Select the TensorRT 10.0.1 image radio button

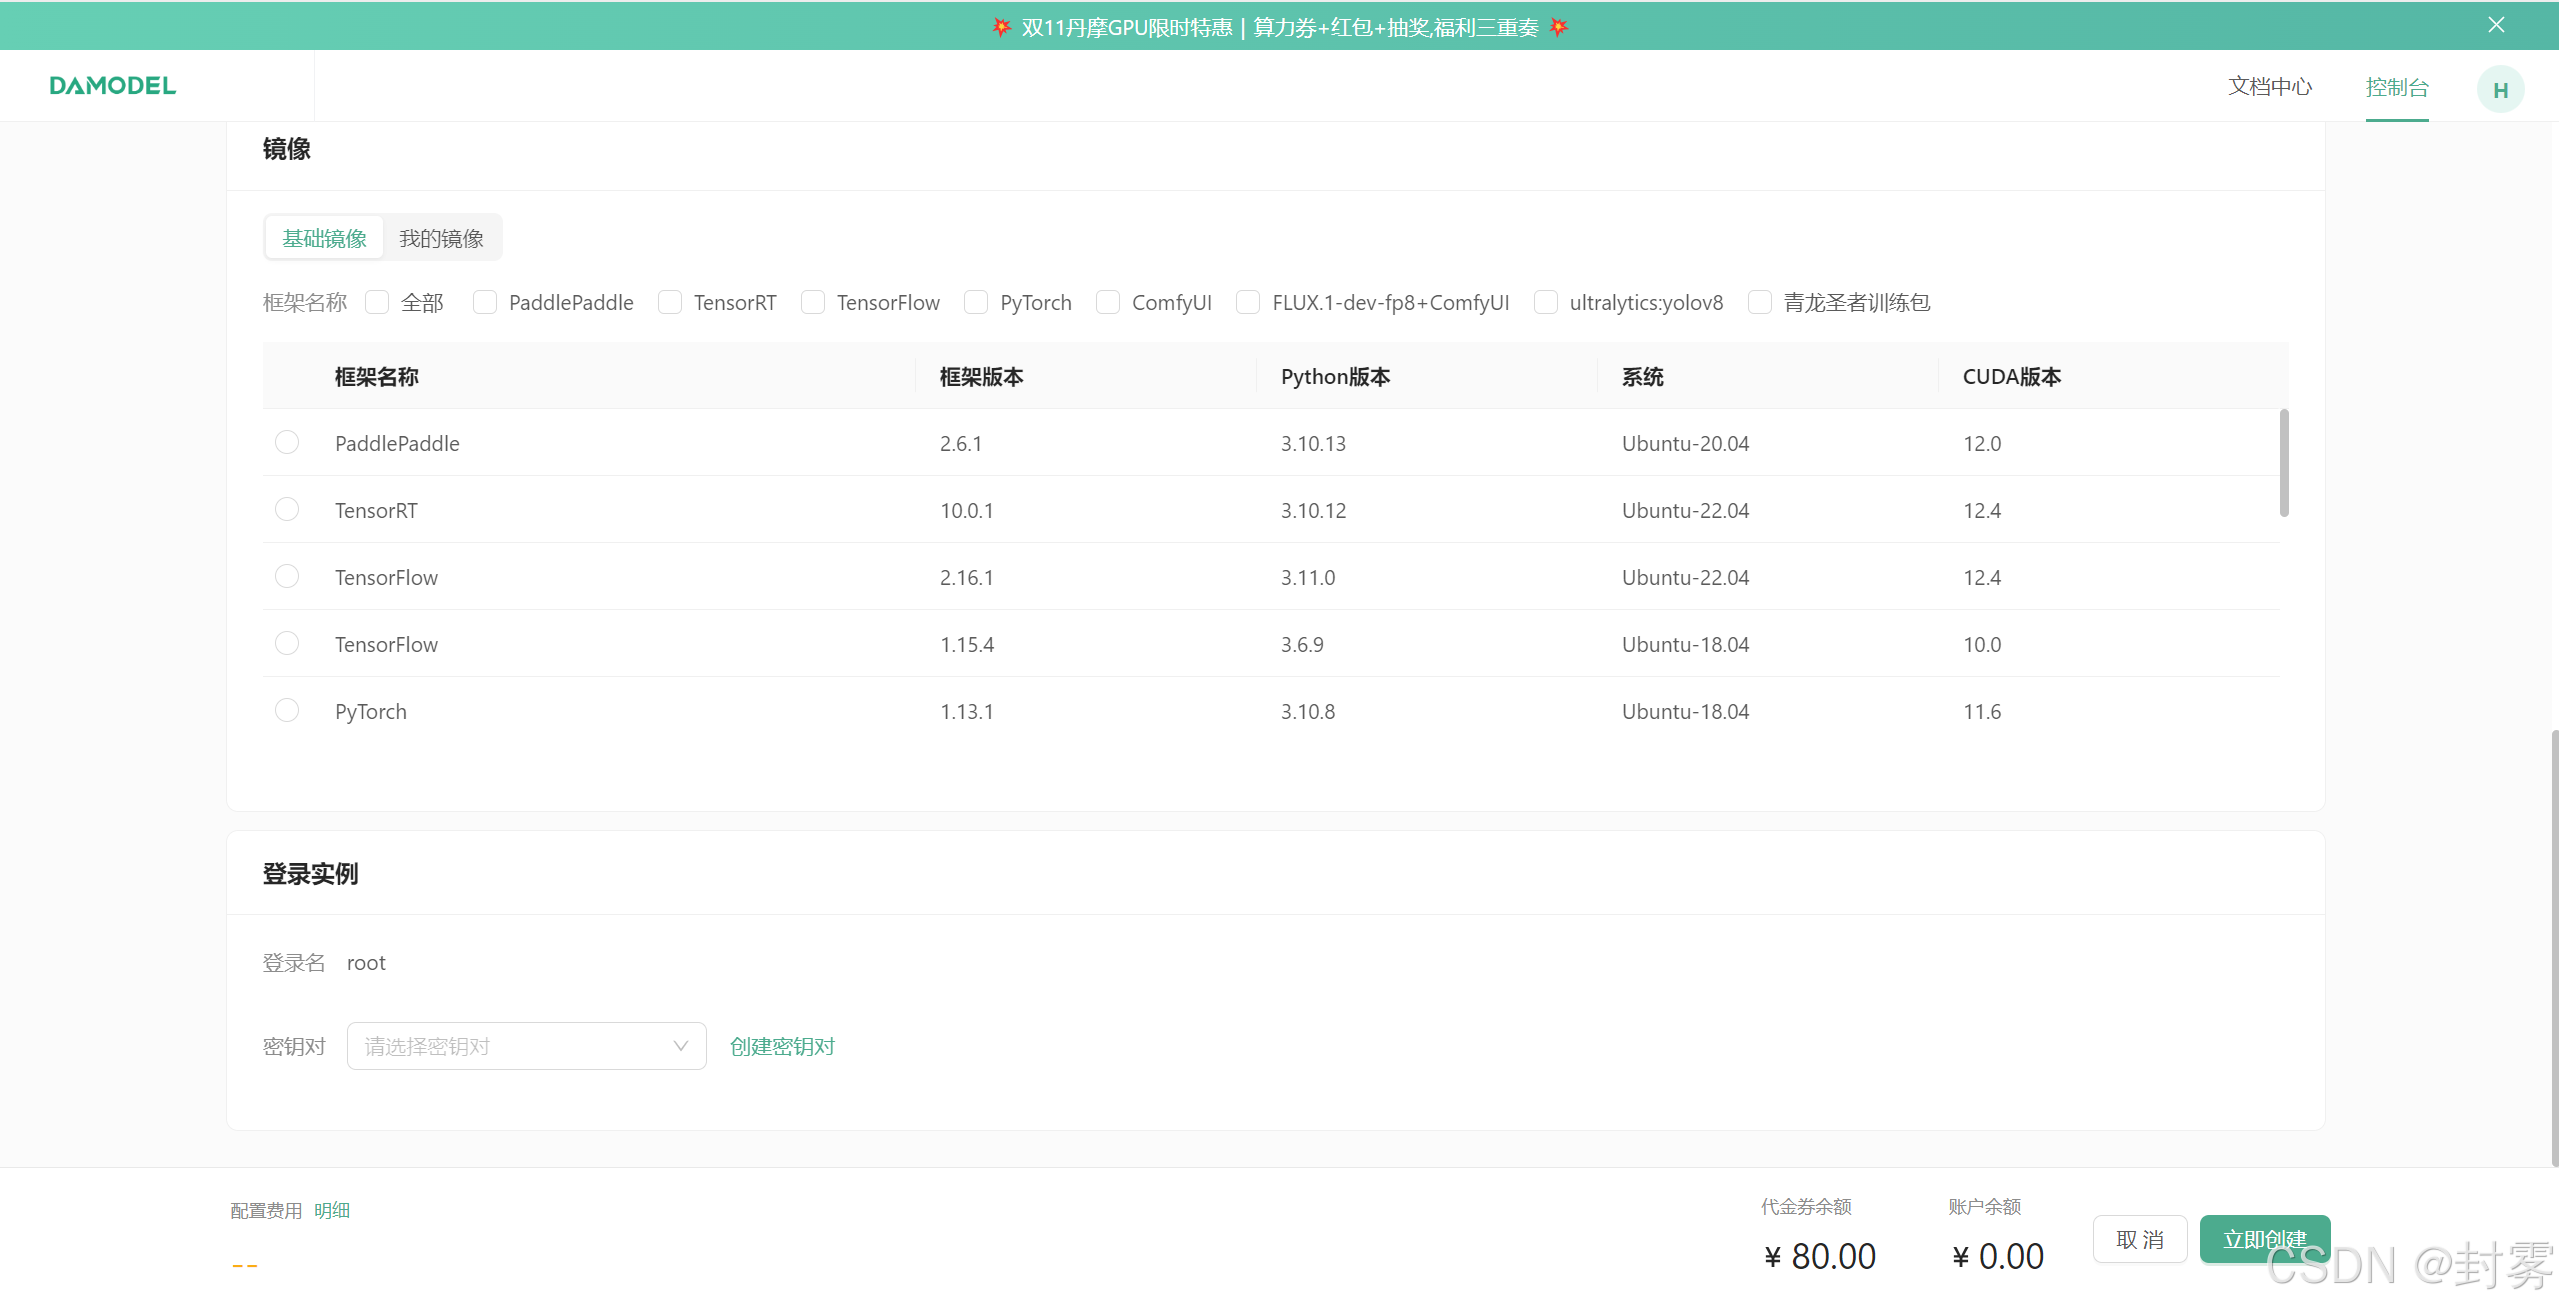287,510
